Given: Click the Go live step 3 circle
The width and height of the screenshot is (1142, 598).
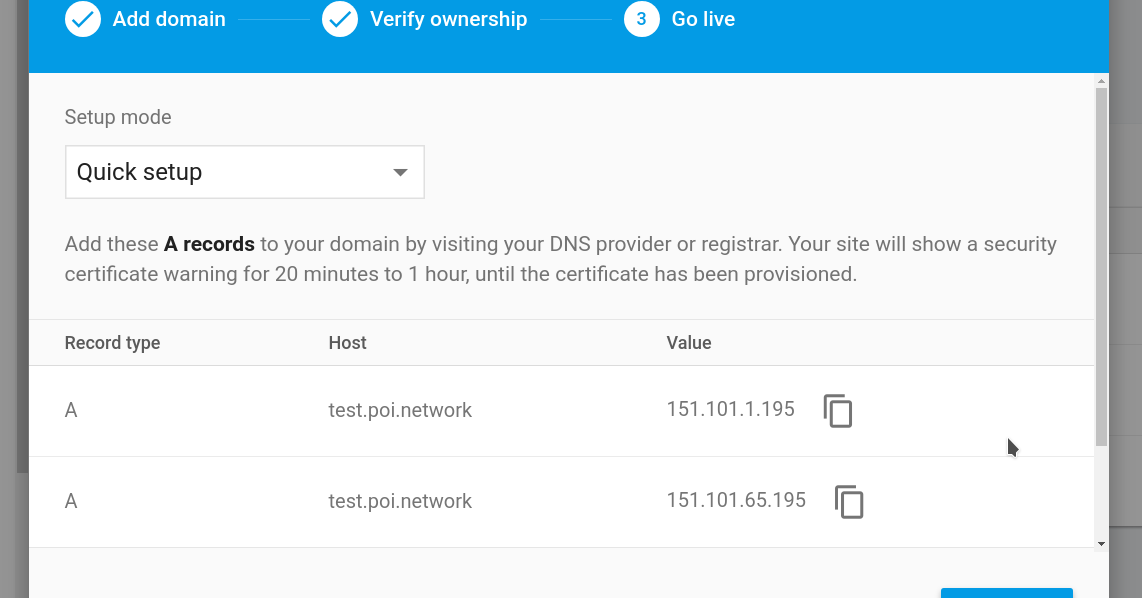Looking at the screenshot, I should point(641,19).
